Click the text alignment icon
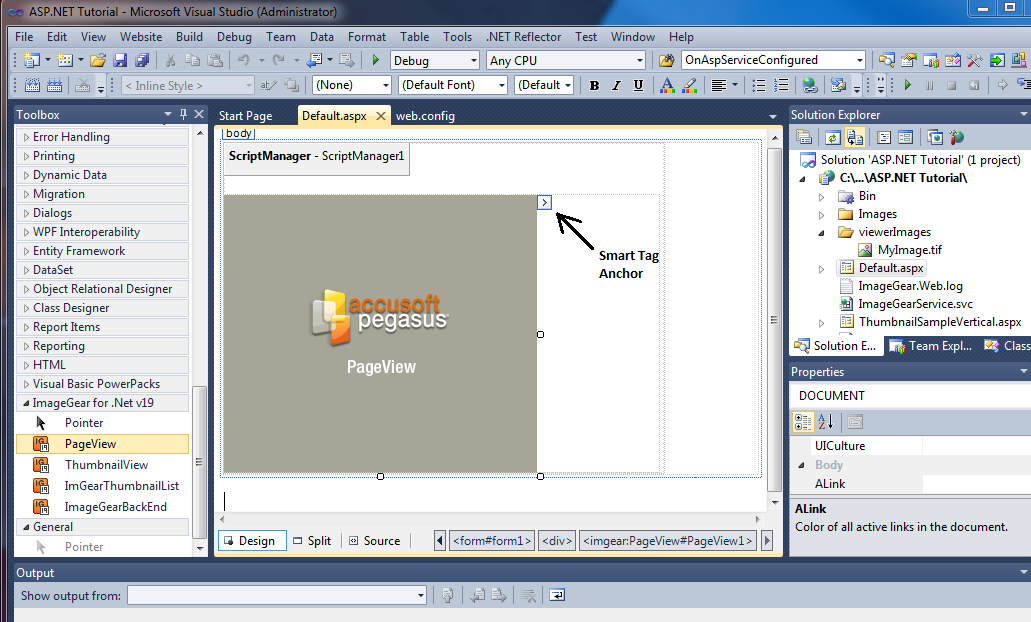 tap(719, 85)
